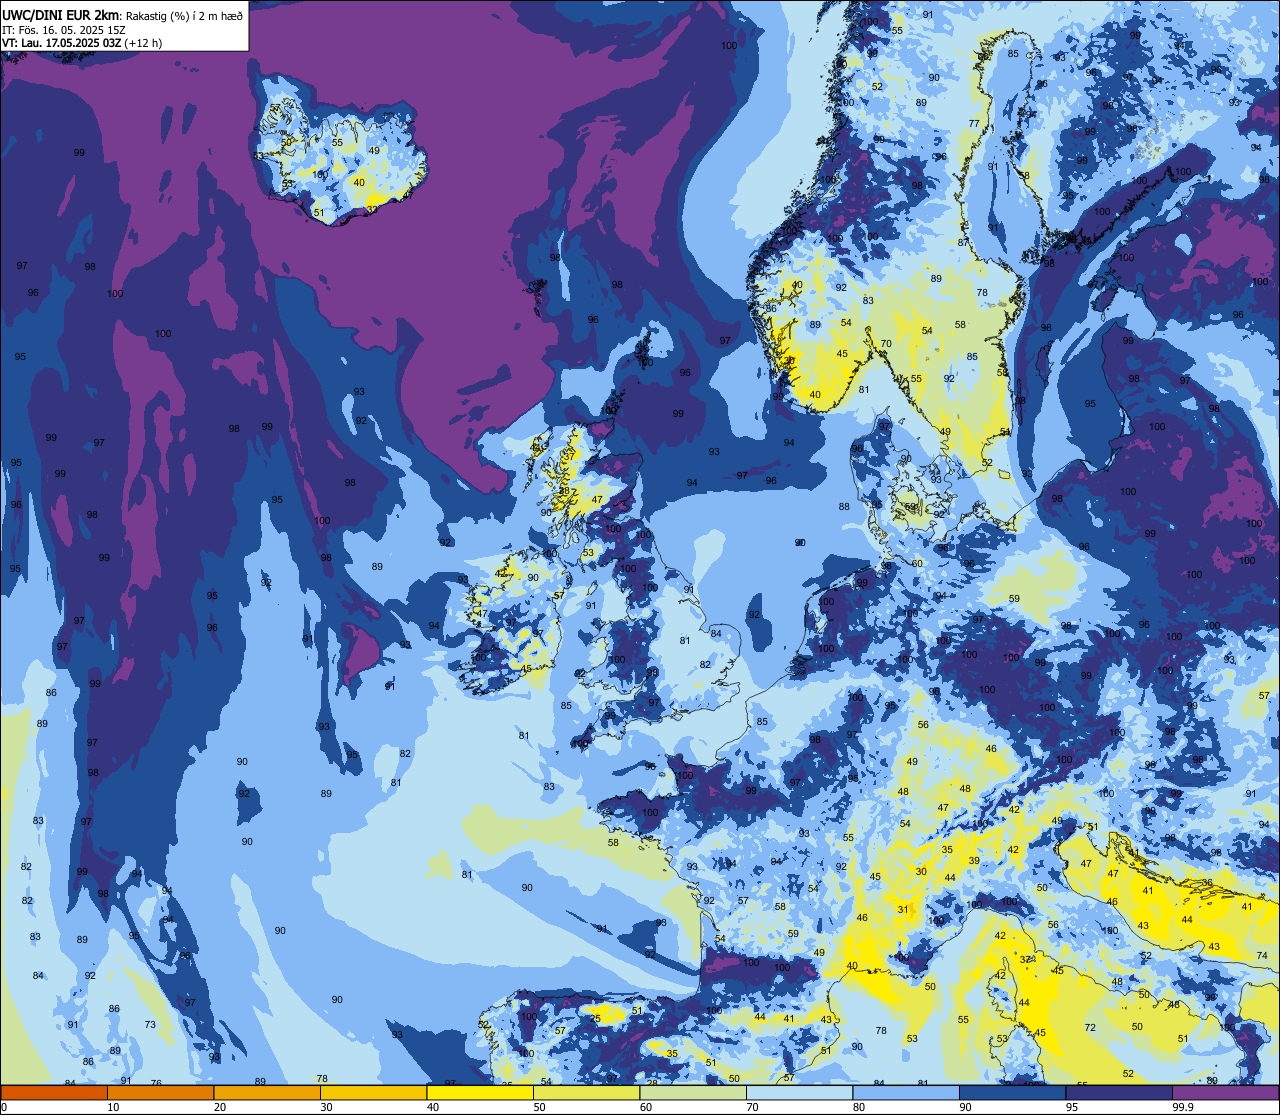Click the purple above-99.9 legend swatch
The image size is (1280, 1115).
[1225, 1093]
